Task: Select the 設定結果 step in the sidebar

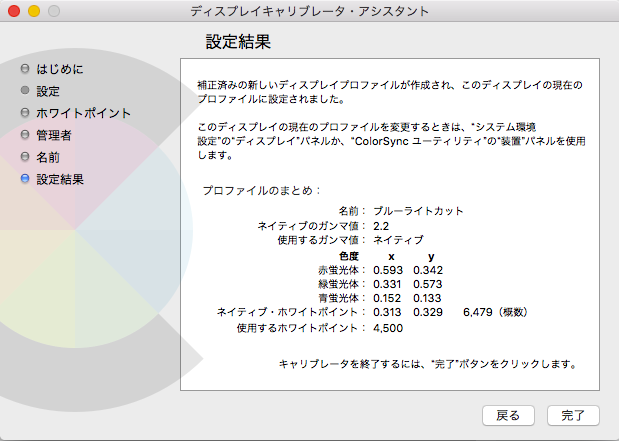Action: (x=60, y=180)
